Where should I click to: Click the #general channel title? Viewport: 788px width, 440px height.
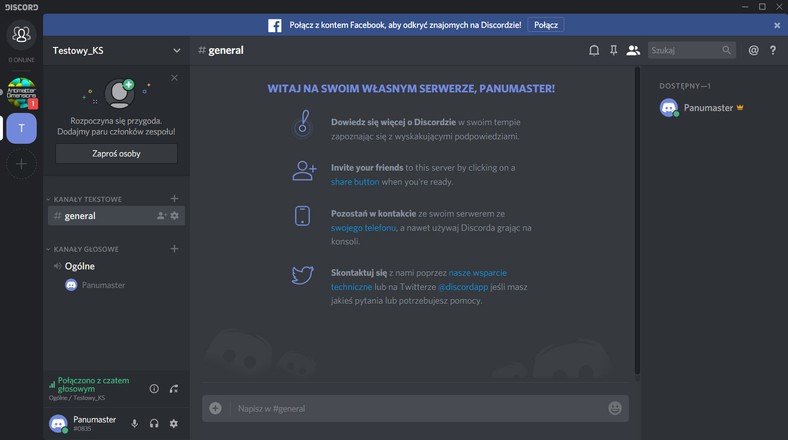(221, 50)
